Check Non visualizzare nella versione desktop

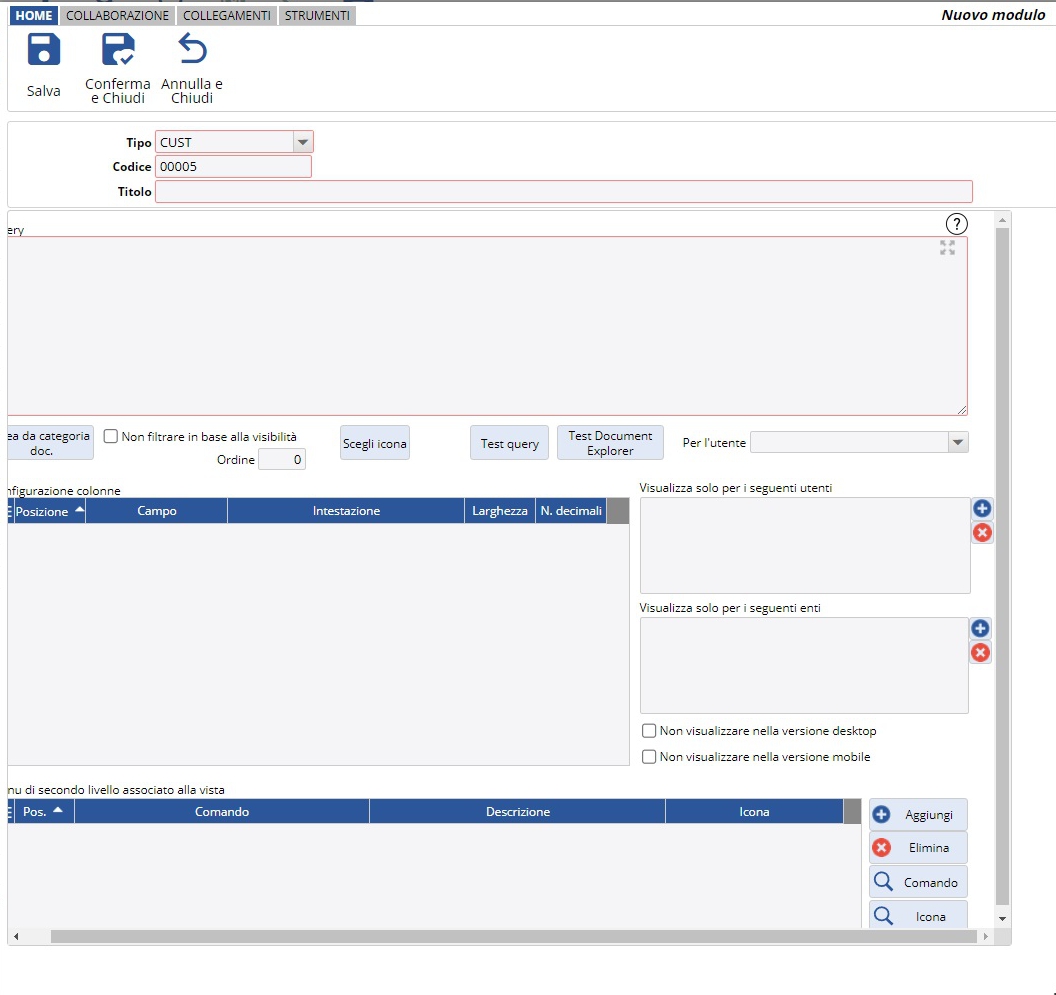click(x=649, y=731)
